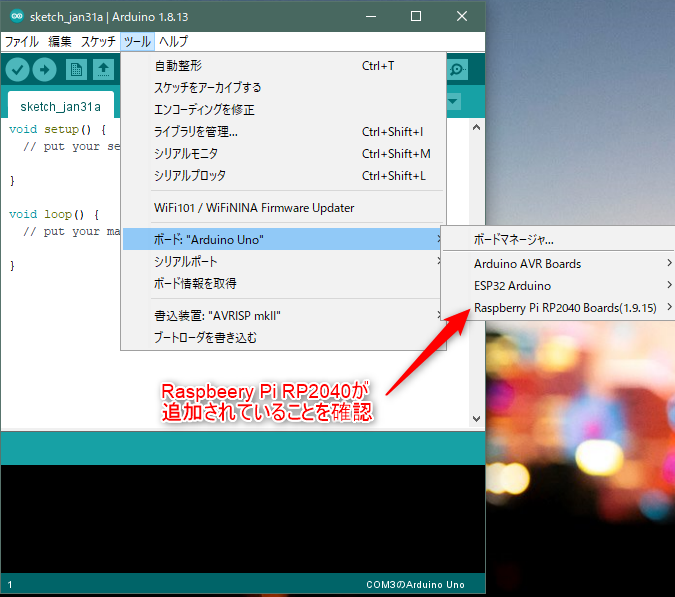Open the ファイル menu
This screenshot has height=597, width=675.
click(22, 41)
